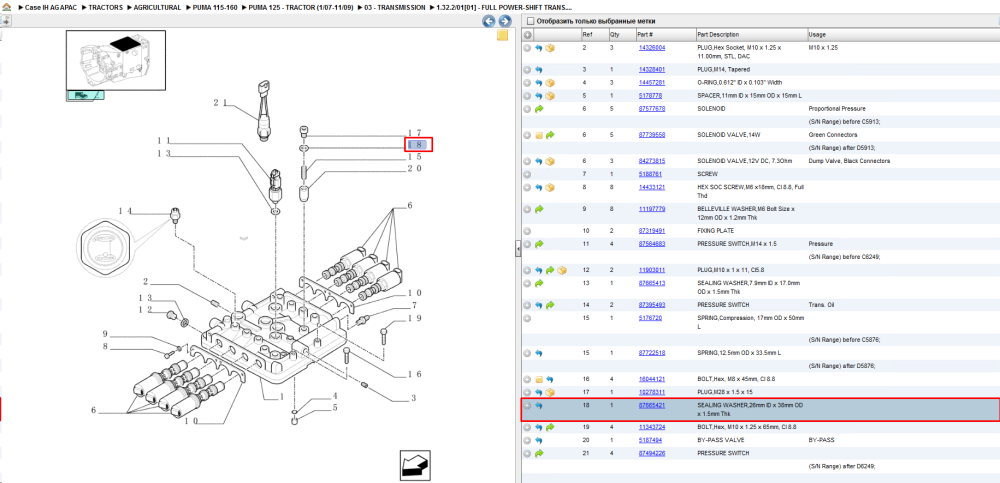Screen dimensions: 1000x483
Task: Select the 'BY-PASS VALVE' description text
Action: pyautogui.click(x=717, y=440)
